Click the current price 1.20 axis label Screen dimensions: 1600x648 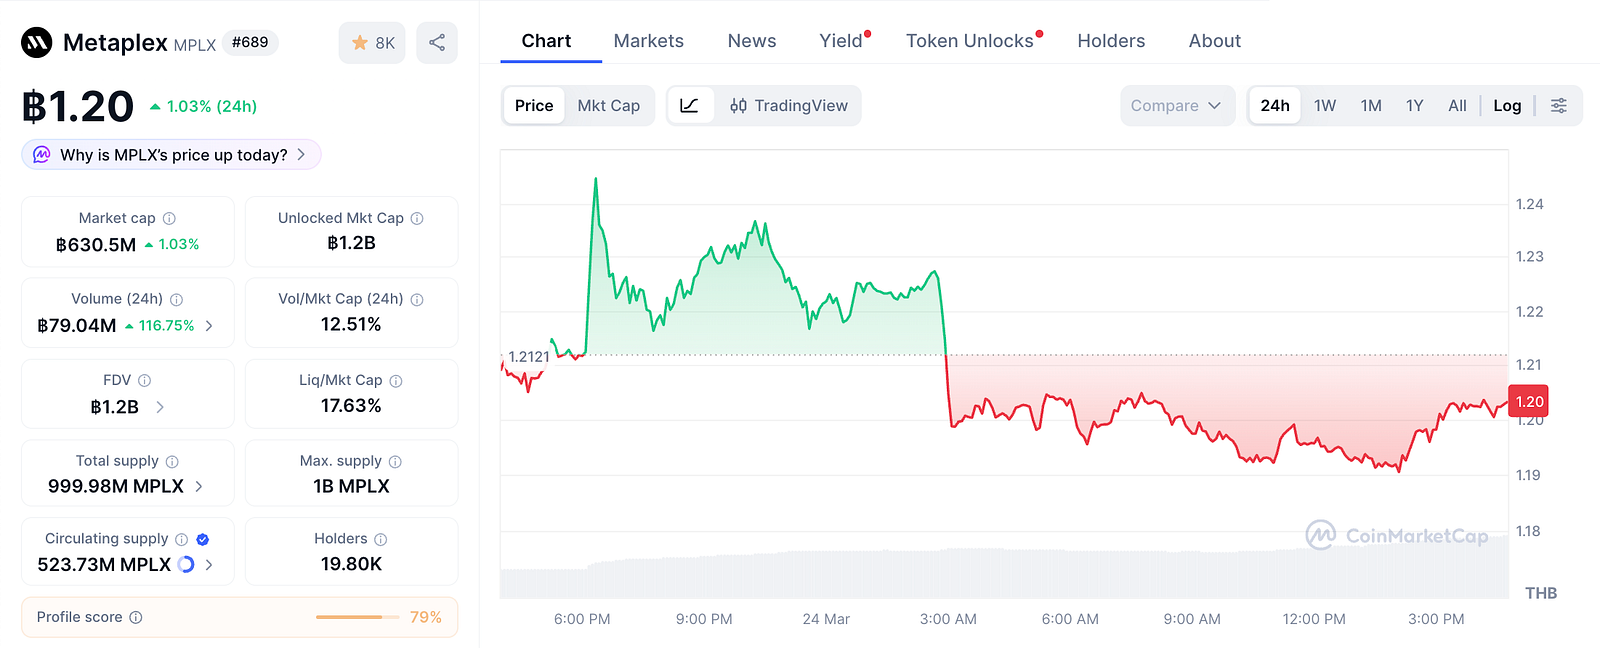[x=1529, y=402]
